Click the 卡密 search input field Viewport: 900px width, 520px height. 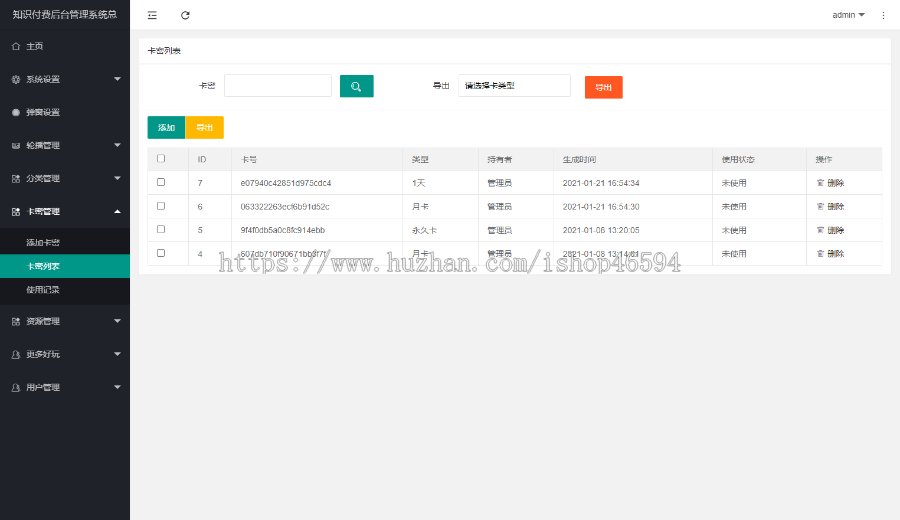point(278,86)
